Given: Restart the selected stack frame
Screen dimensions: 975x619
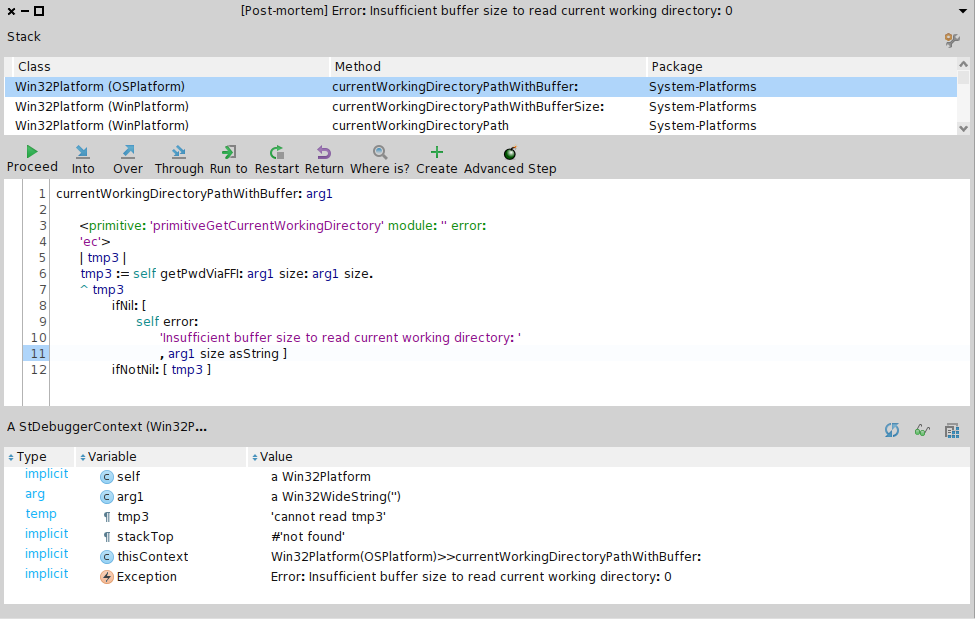Looking at the screenshot, I should click(x=277, y=159).
